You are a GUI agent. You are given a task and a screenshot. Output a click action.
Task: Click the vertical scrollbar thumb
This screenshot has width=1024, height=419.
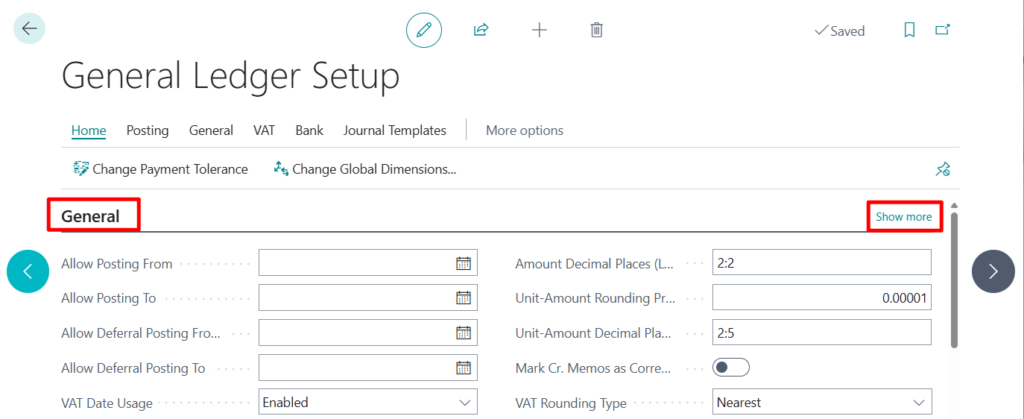tap(954, 280)
